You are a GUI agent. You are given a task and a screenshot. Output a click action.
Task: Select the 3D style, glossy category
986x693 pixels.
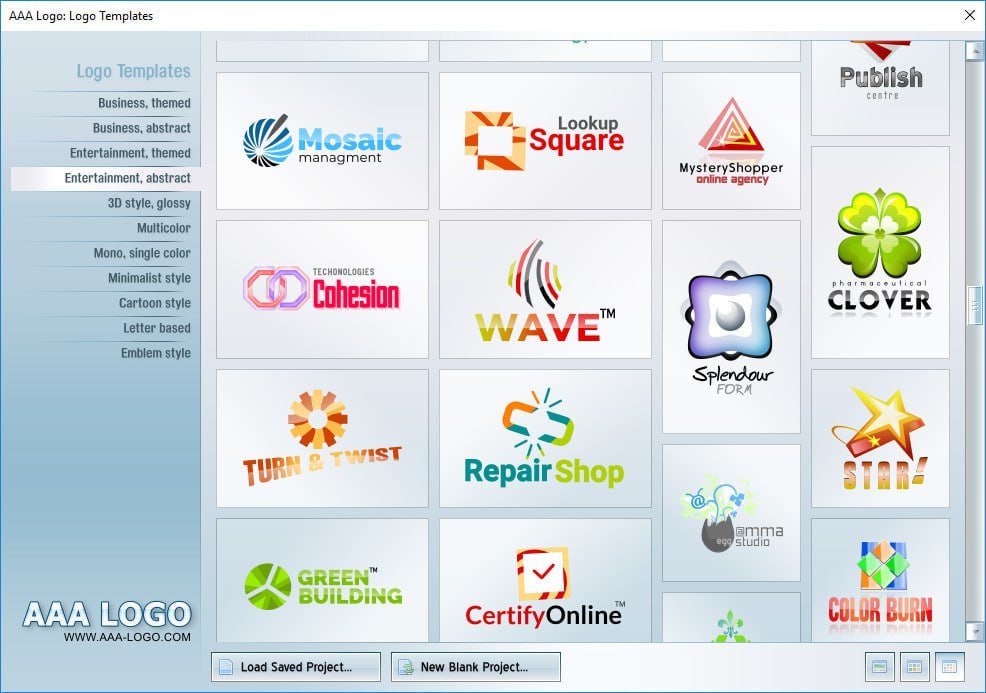coord(149,203)
